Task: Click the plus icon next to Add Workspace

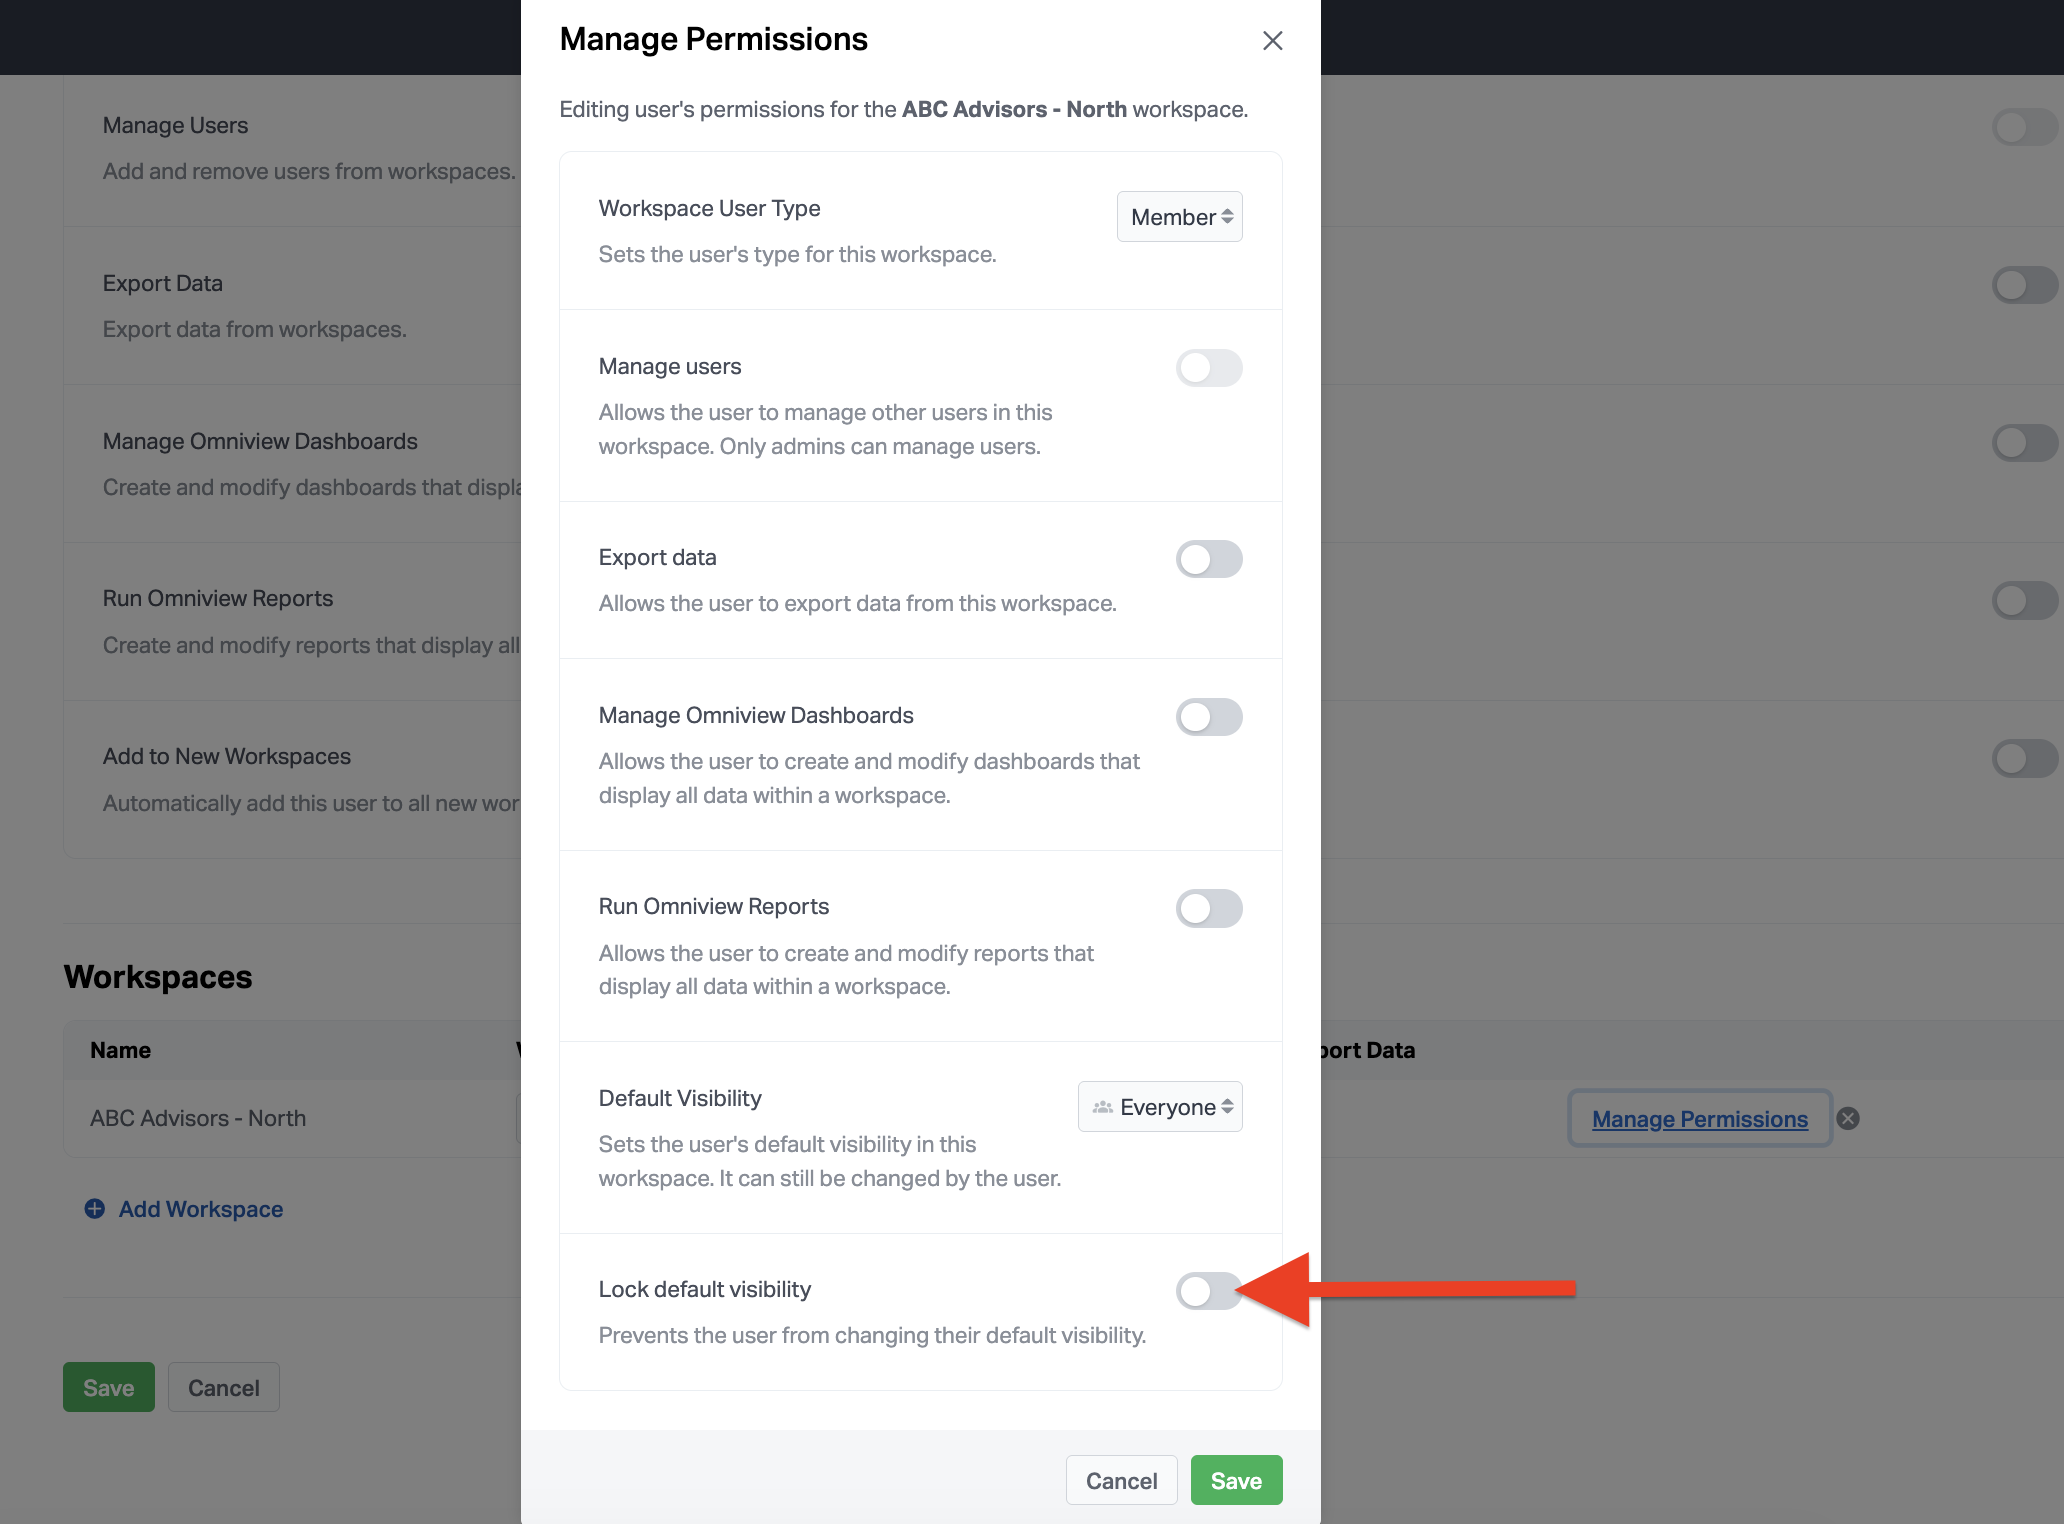Action: 95,1209
